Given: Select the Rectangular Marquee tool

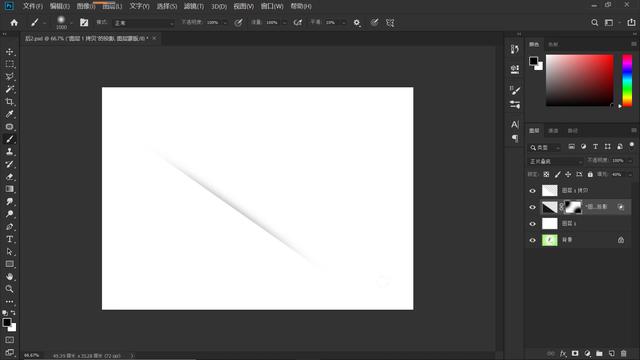Looking at the screenshot, I should pos(9,64).
